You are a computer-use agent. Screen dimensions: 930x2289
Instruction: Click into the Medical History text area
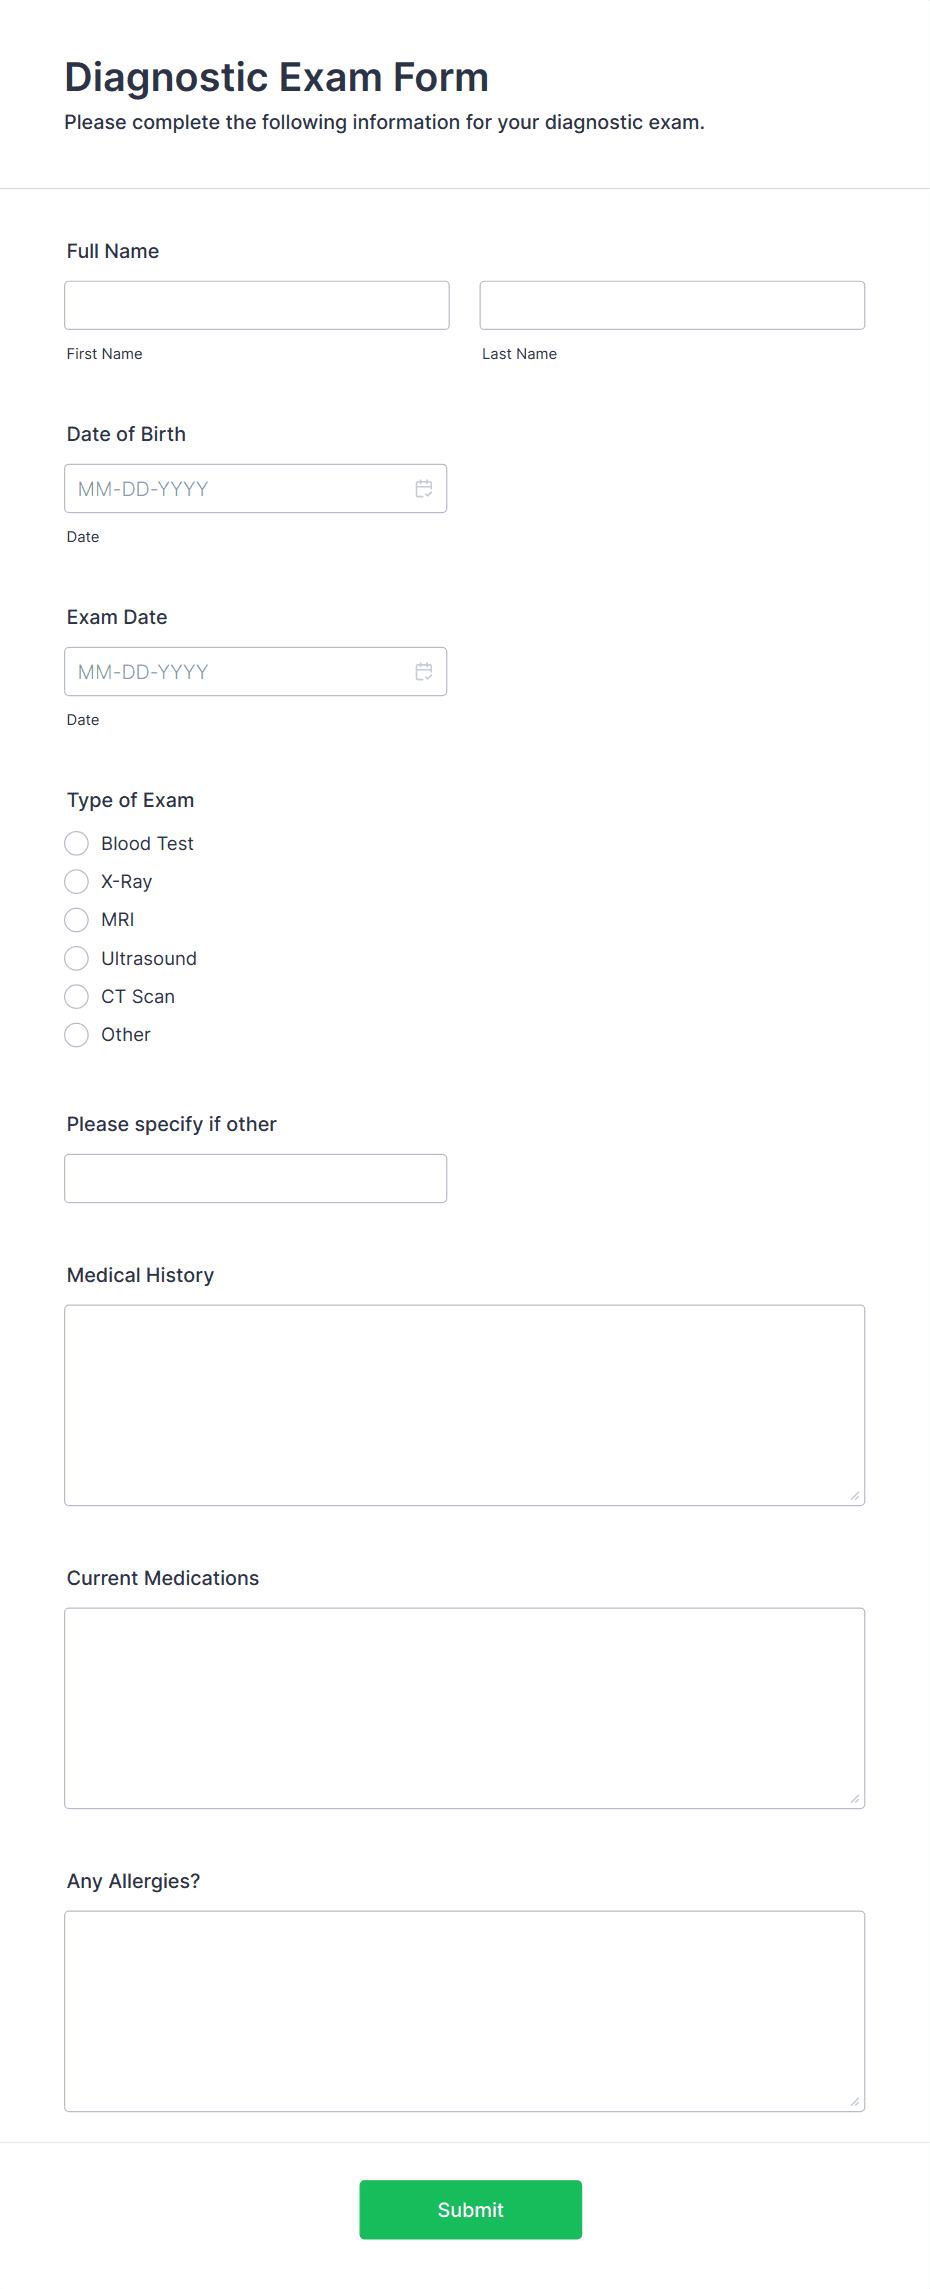click(x=464, y=1405)
